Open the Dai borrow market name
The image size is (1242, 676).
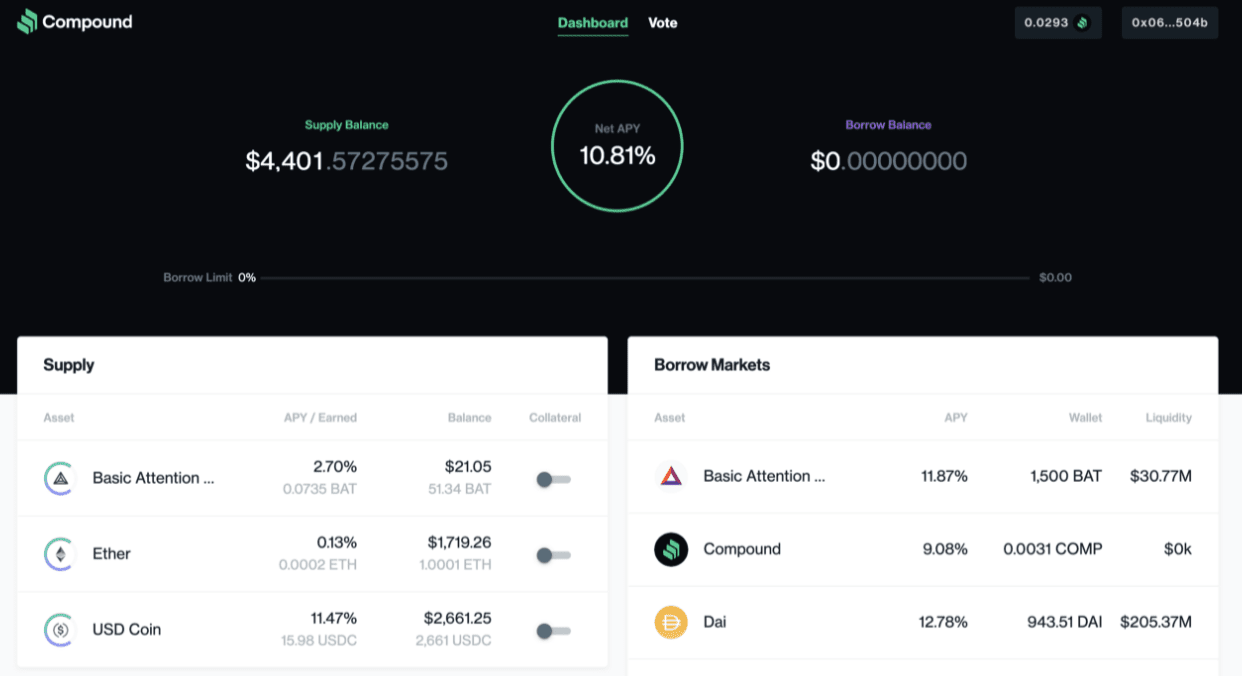[x=715, y=622]
